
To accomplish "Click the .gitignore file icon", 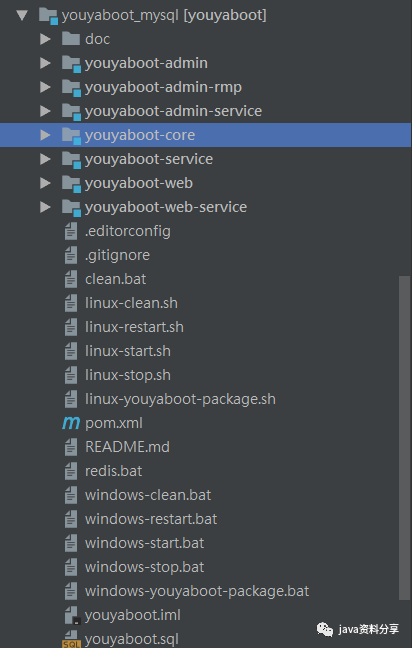I will (x=71, y=255).
